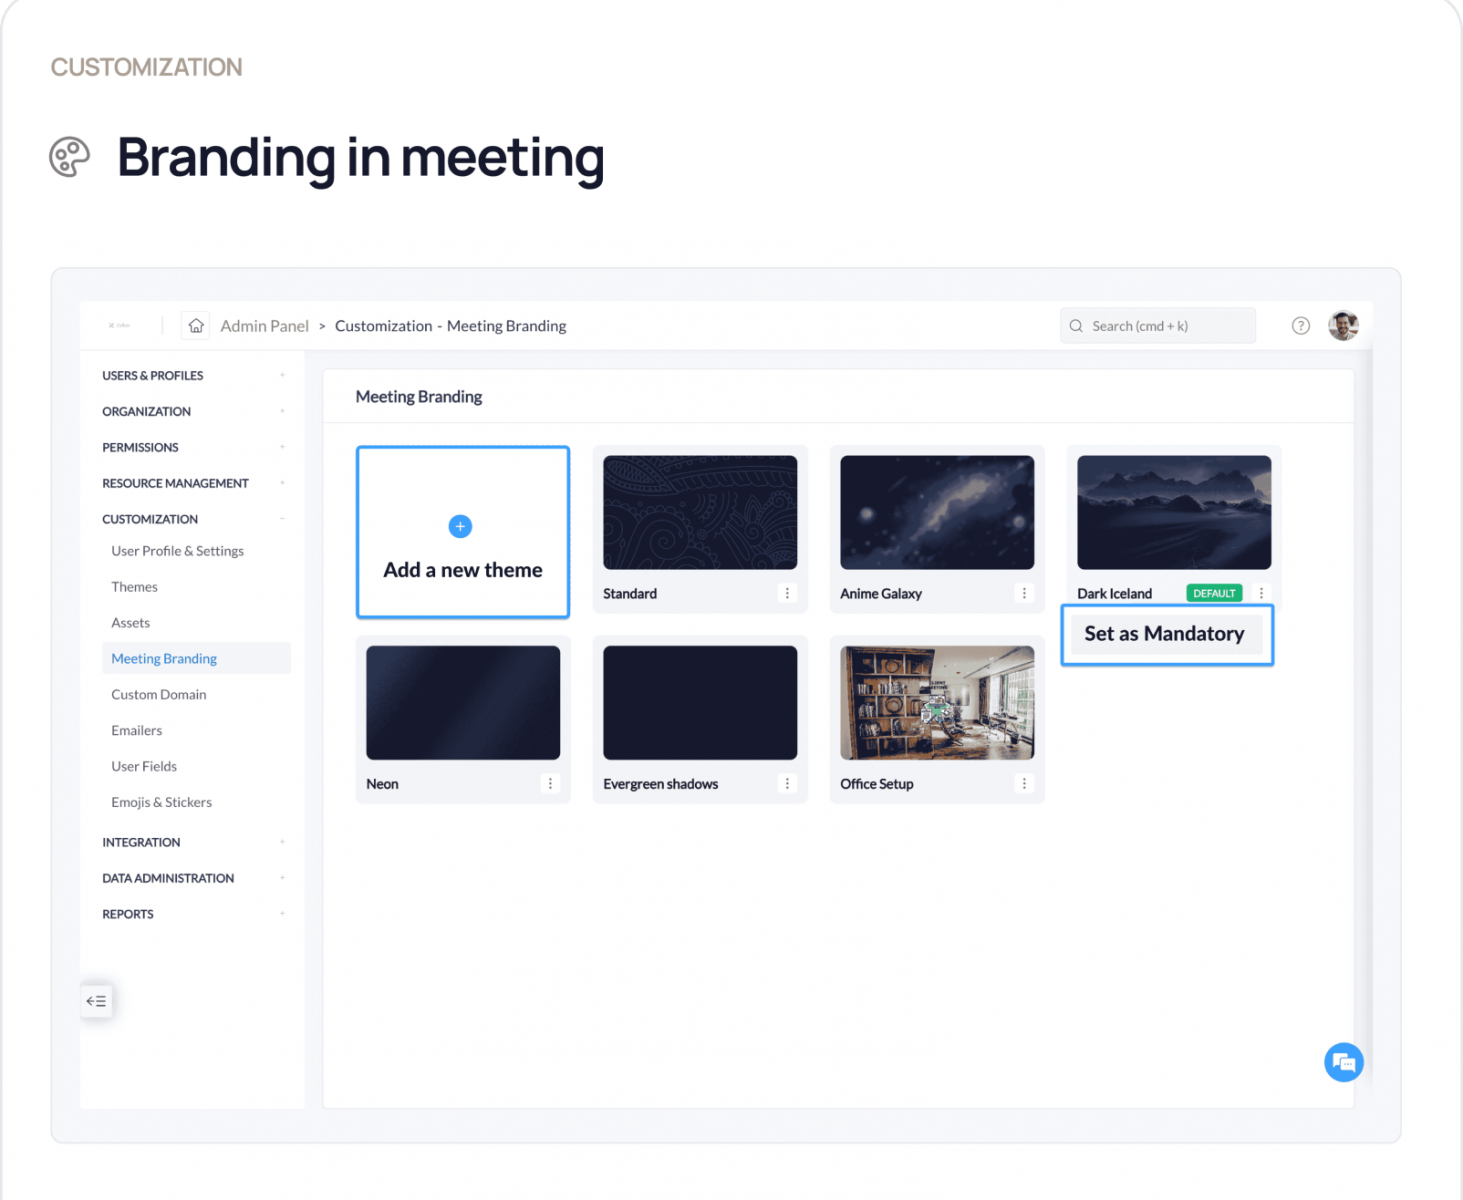Collapse the Customization section

click(282, 519)
